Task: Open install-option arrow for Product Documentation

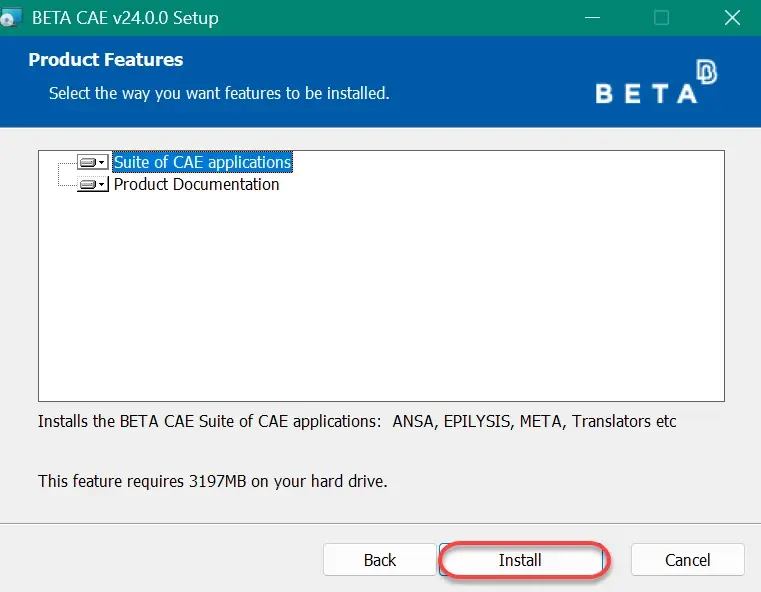Action: tap(101, 185)
